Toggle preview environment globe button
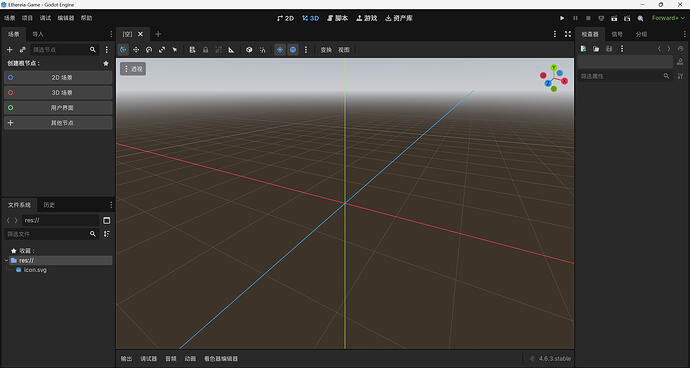This screenshot has width=690, height=368. (293, 50)
